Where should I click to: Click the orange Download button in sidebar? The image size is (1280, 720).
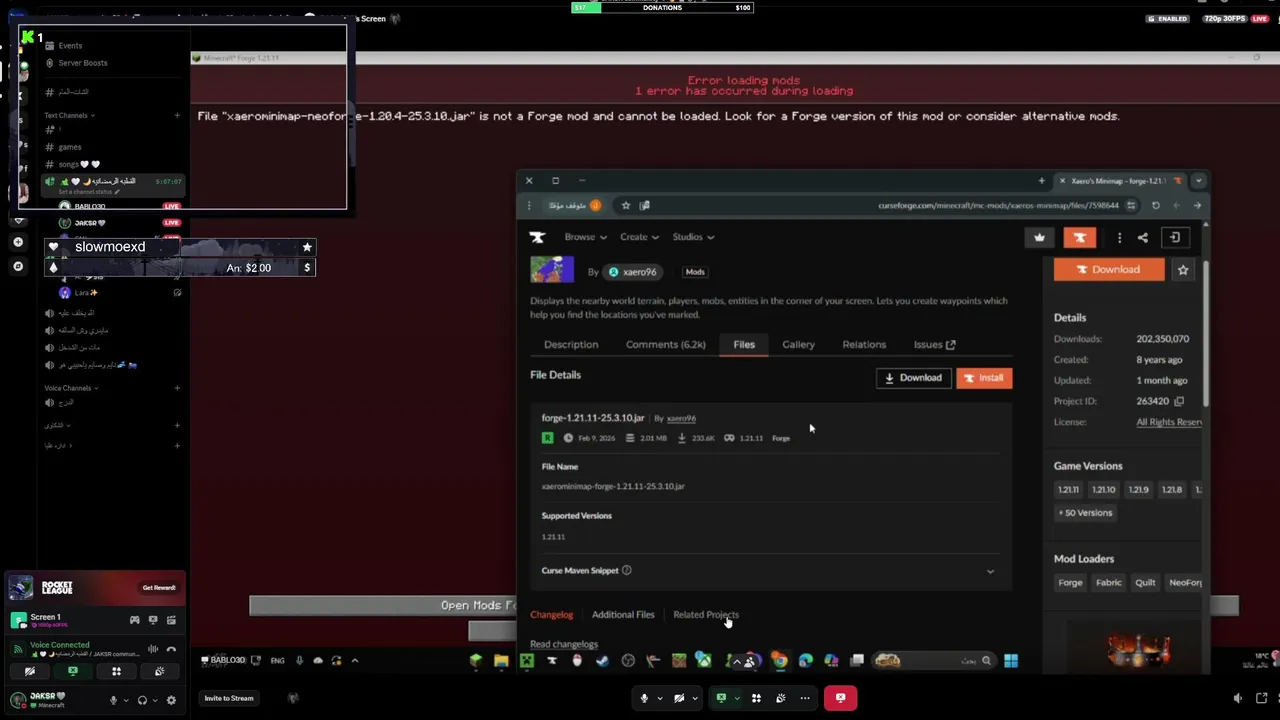[x=1108, y=269]
